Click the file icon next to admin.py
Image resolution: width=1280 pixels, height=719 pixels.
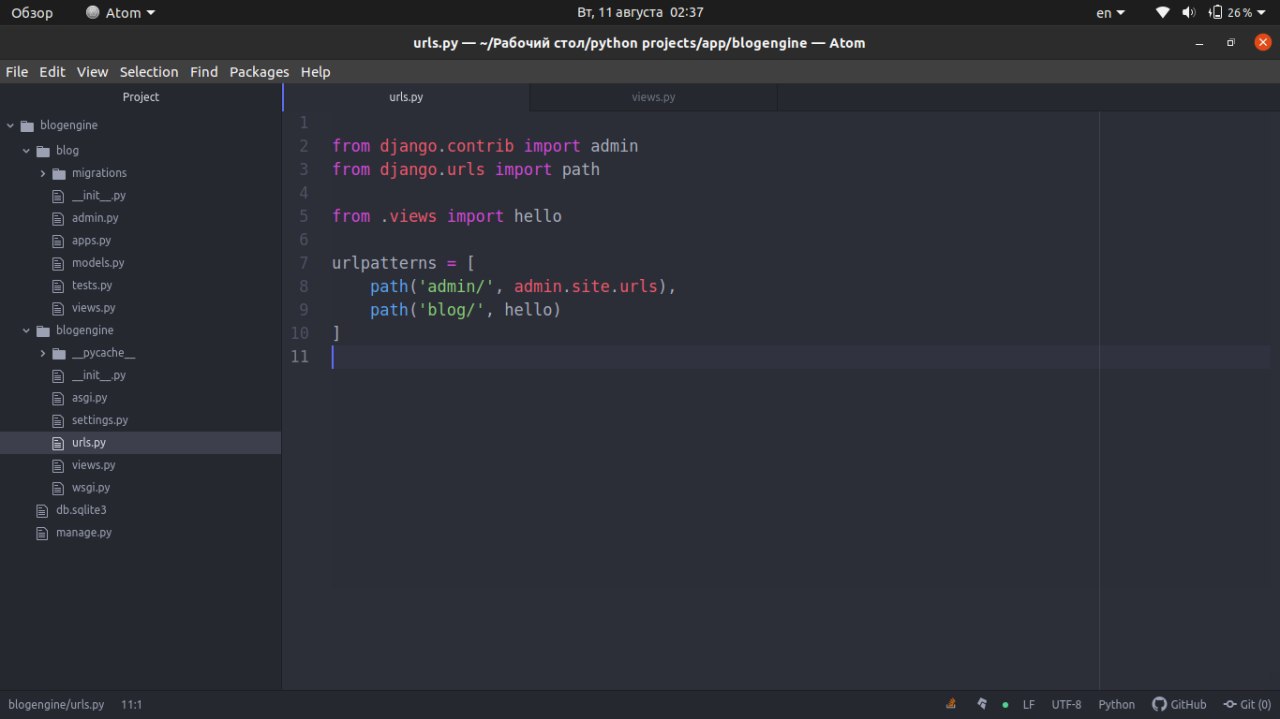click(58, 218)
